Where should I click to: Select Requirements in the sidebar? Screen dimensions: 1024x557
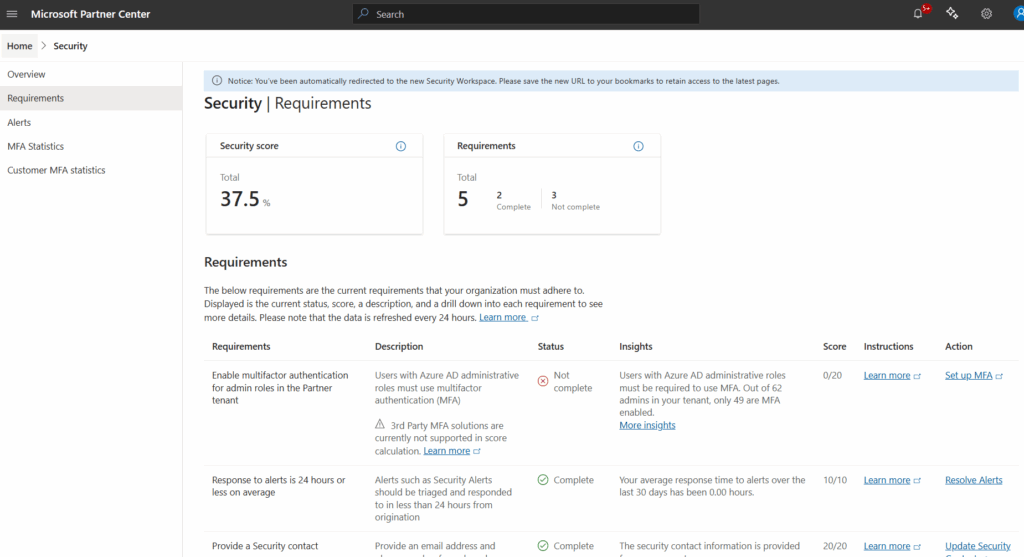[91, 98]
